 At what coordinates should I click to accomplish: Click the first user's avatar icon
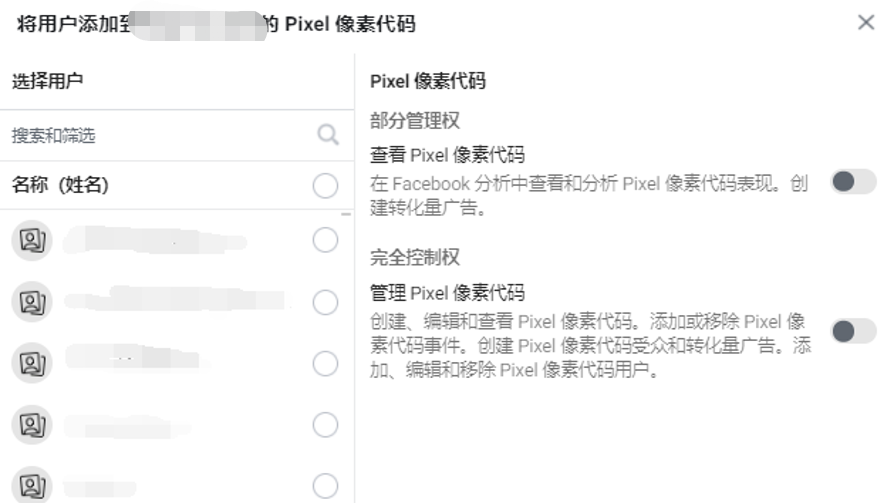click(x=32, y=240)
